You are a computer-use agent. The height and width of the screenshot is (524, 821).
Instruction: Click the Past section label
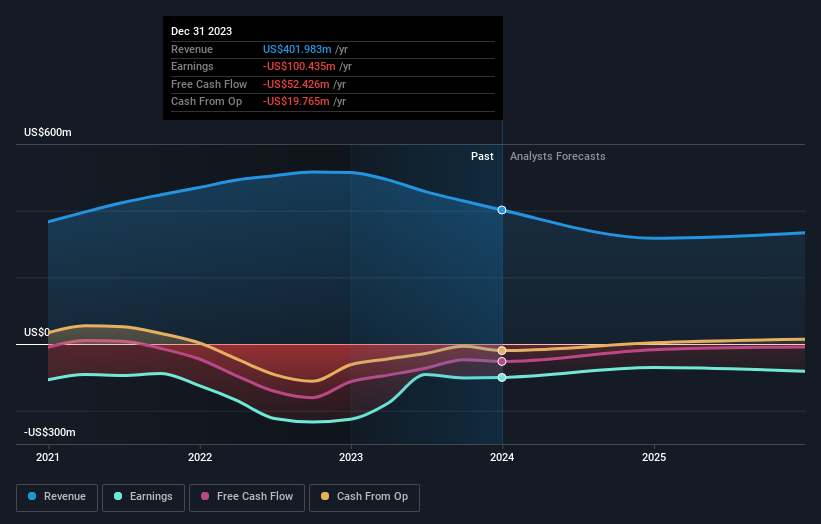(482, 157)
